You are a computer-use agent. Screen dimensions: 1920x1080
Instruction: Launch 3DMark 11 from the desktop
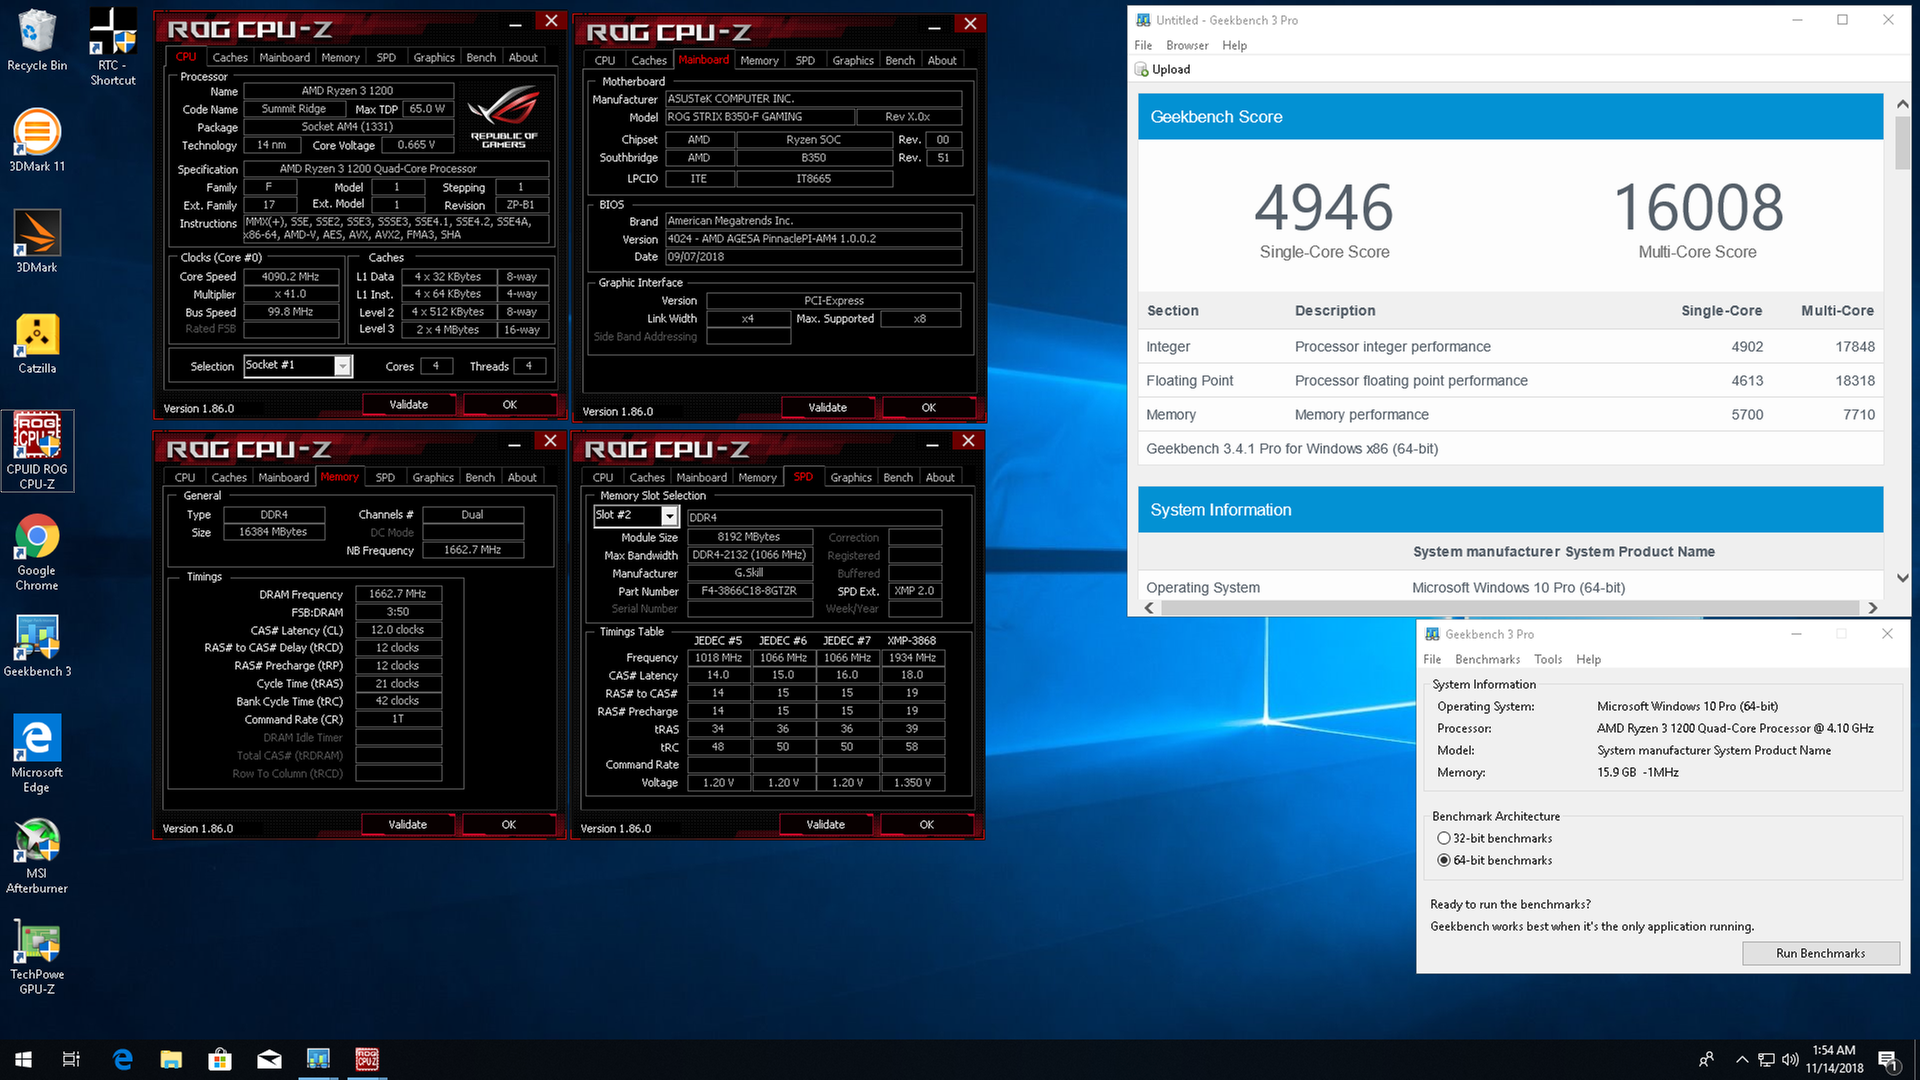(x=37, y=140)
